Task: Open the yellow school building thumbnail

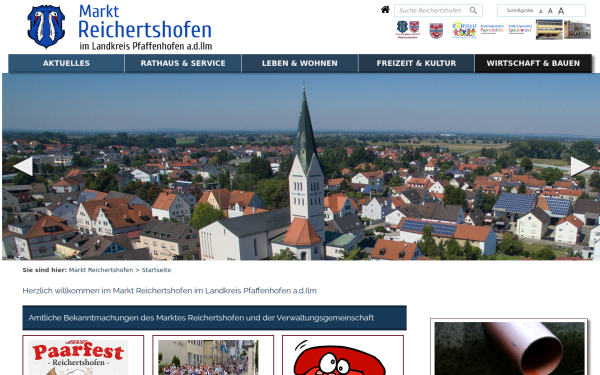Action: click(549, 30)
